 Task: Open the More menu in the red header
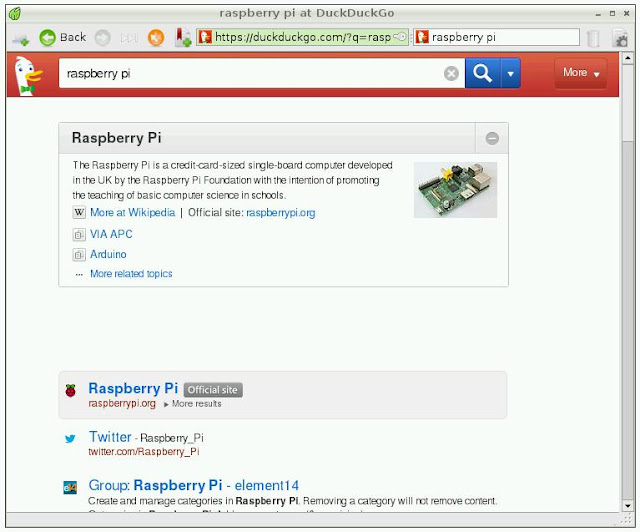pyautogui.click(x=580, y=73)
